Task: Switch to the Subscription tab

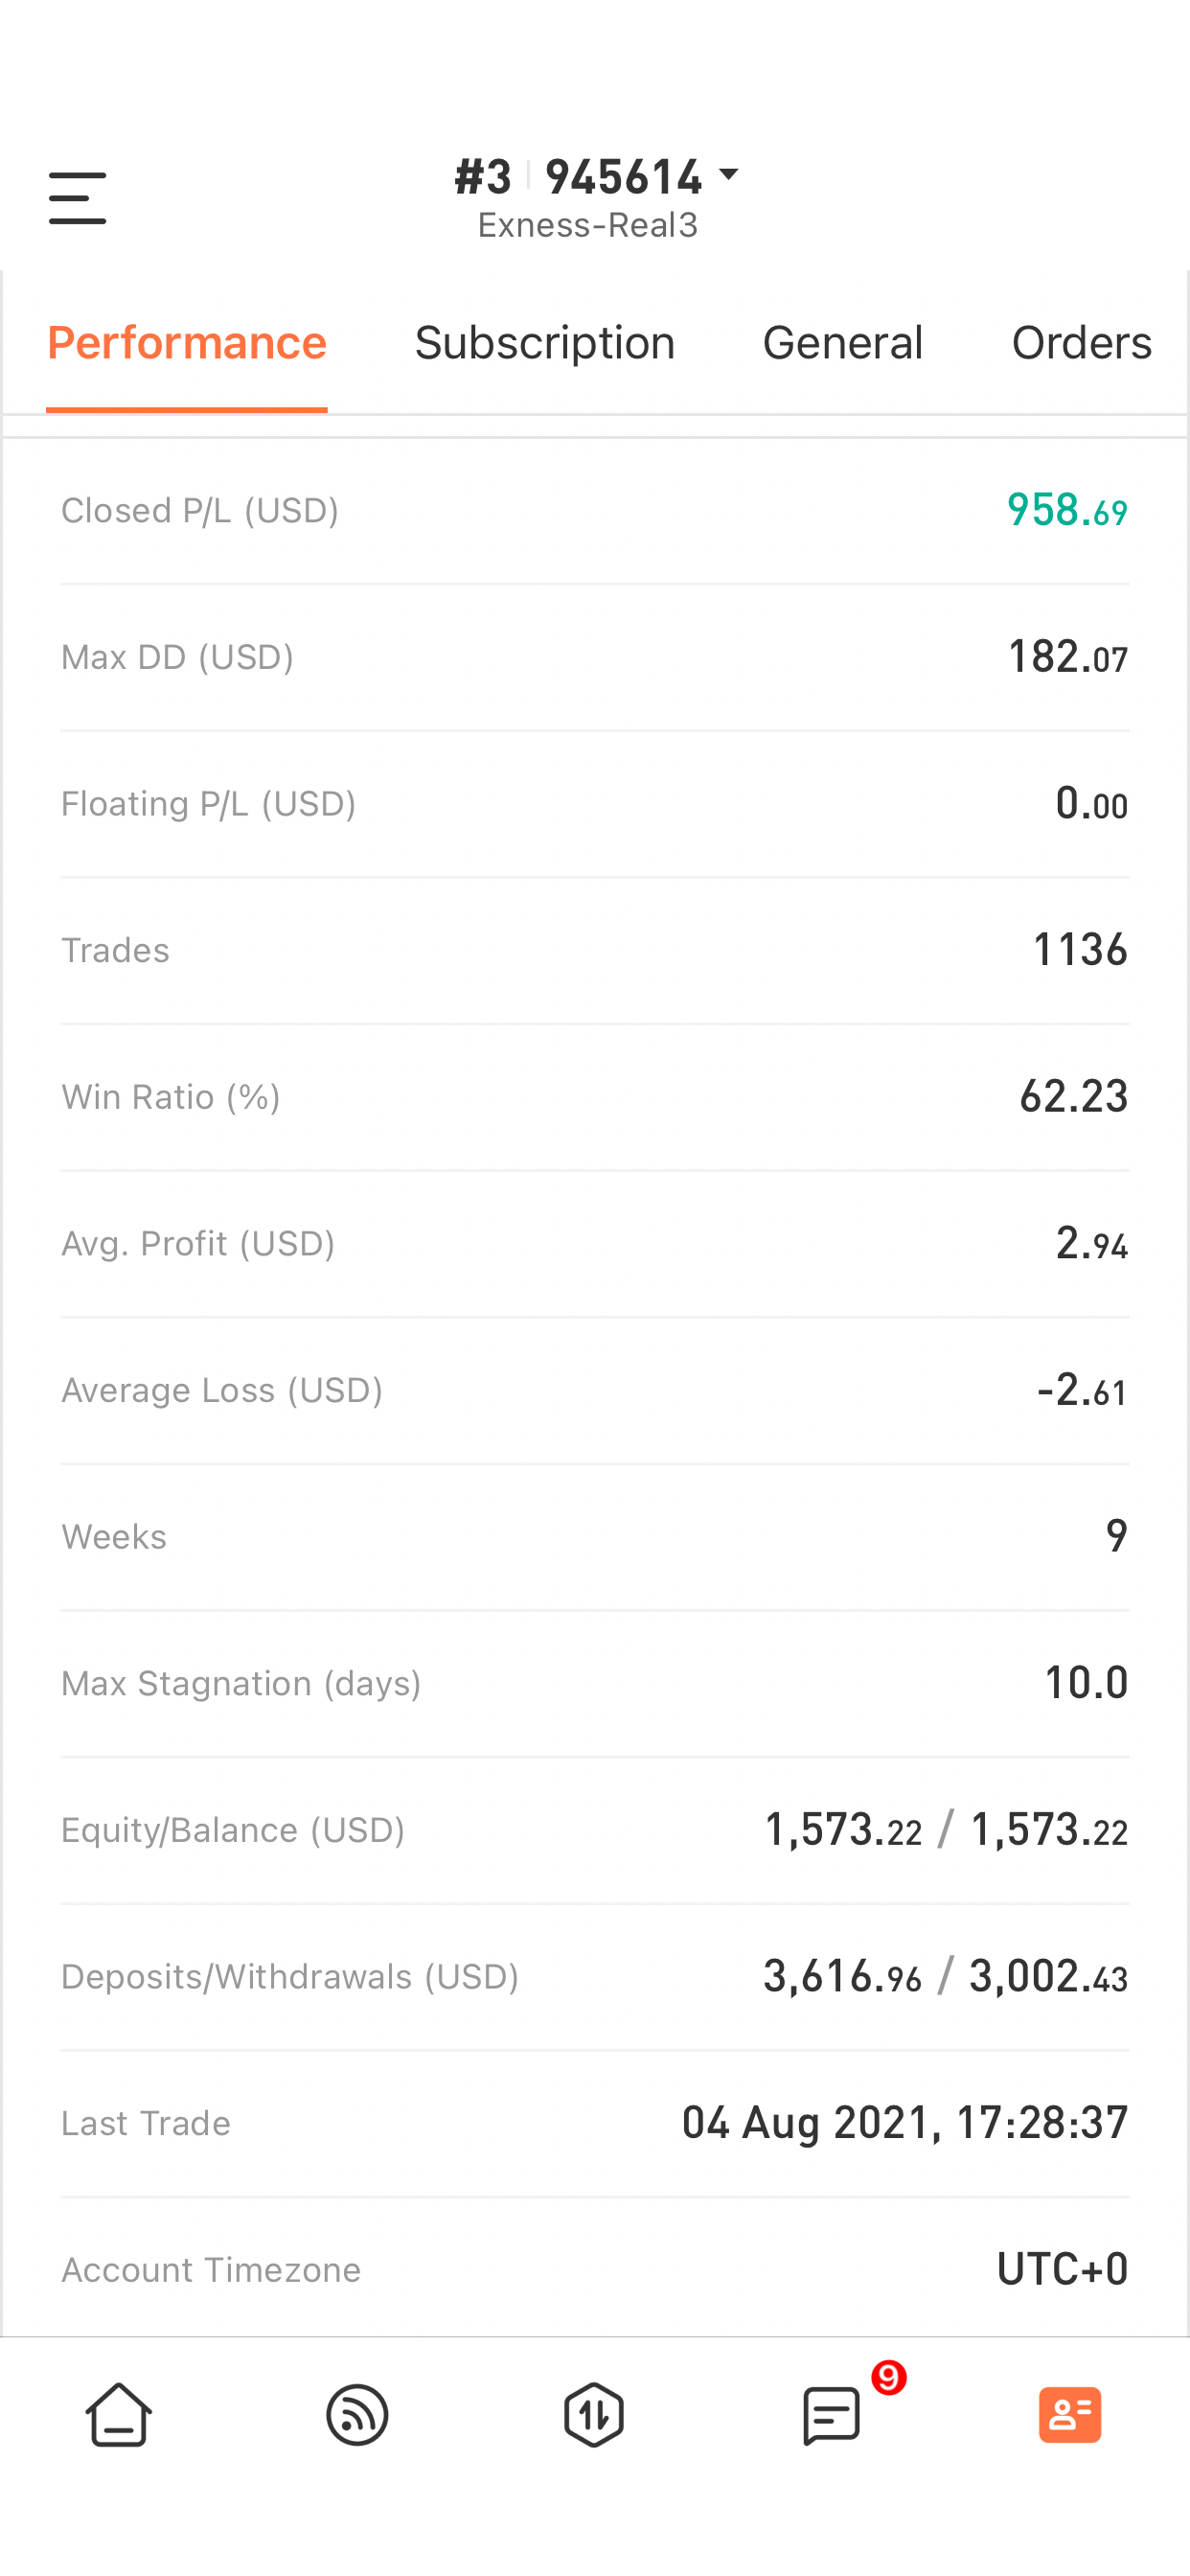Action: click(545, 343)
